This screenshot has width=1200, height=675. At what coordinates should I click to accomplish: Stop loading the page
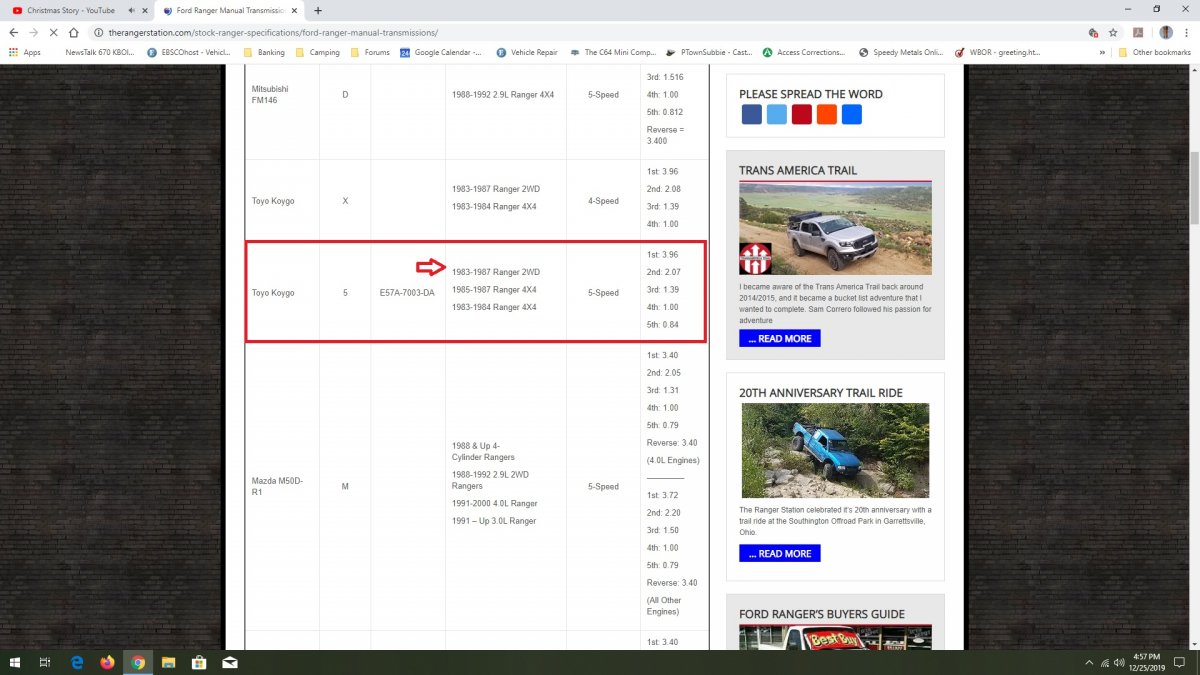55,32
